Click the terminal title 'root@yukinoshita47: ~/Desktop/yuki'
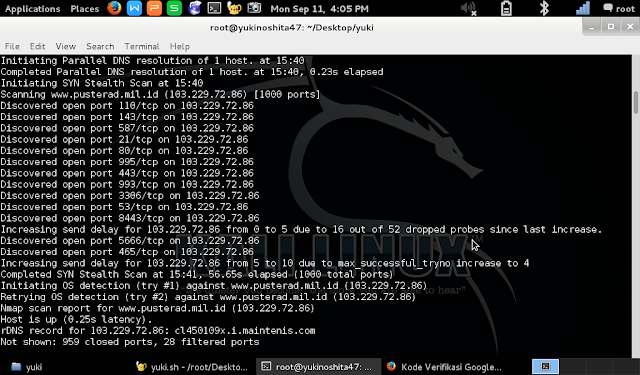The height and width of the screenshot is (375, 640). (292, 28)
